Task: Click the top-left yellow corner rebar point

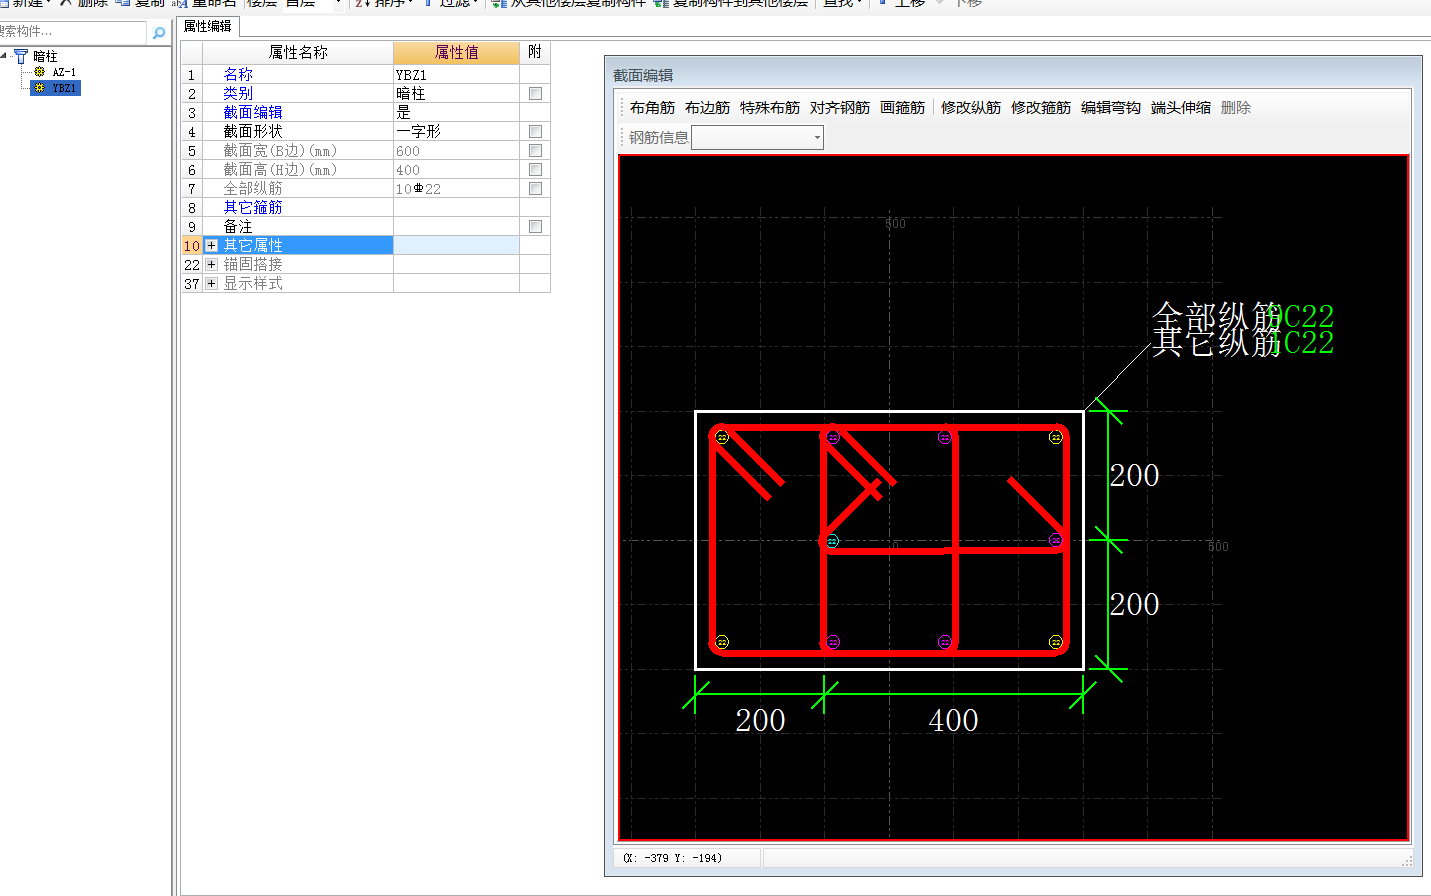Action: point(722,437)
